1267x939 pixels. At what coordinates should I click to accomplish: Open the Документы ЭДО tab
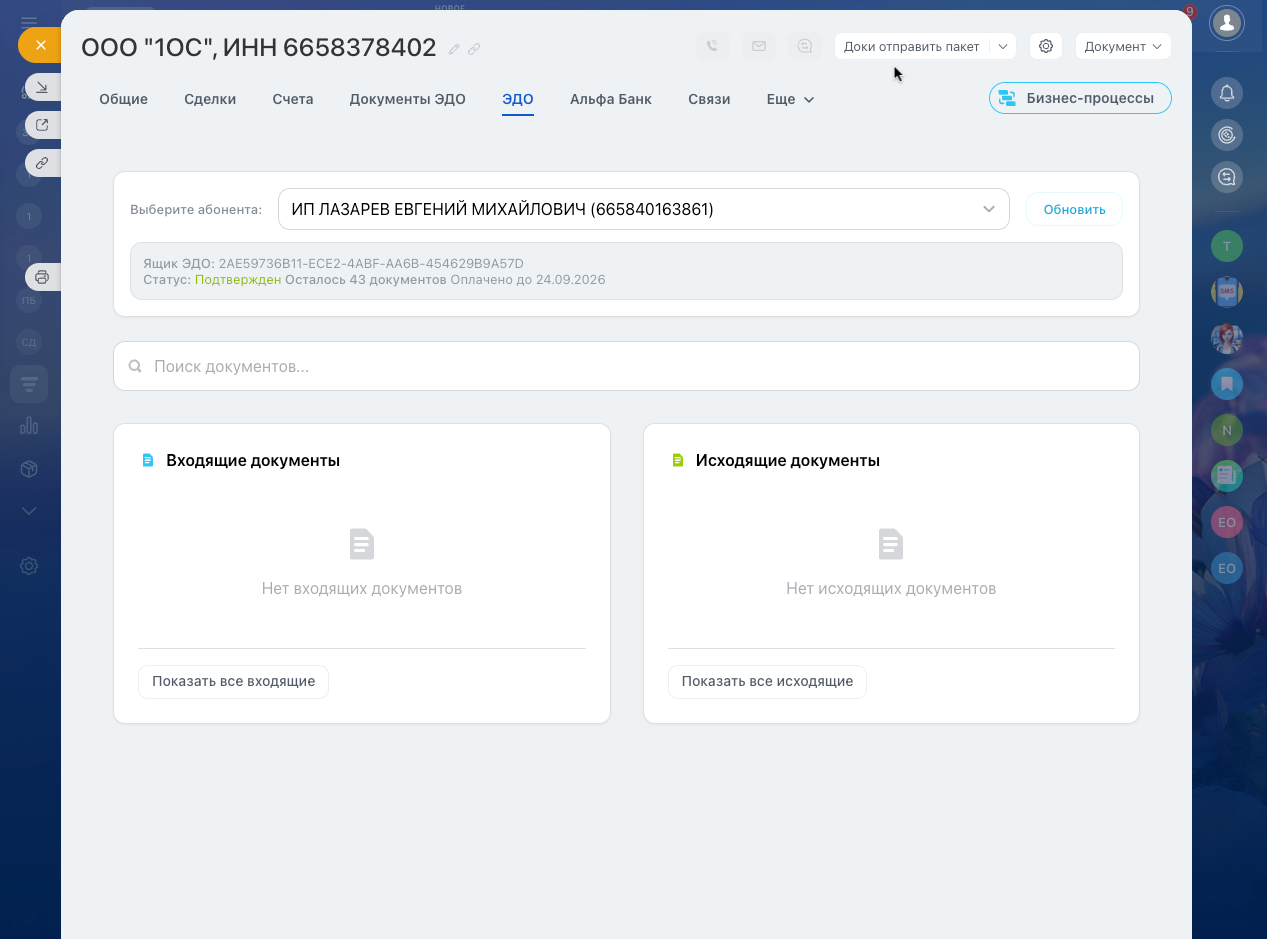407,99
